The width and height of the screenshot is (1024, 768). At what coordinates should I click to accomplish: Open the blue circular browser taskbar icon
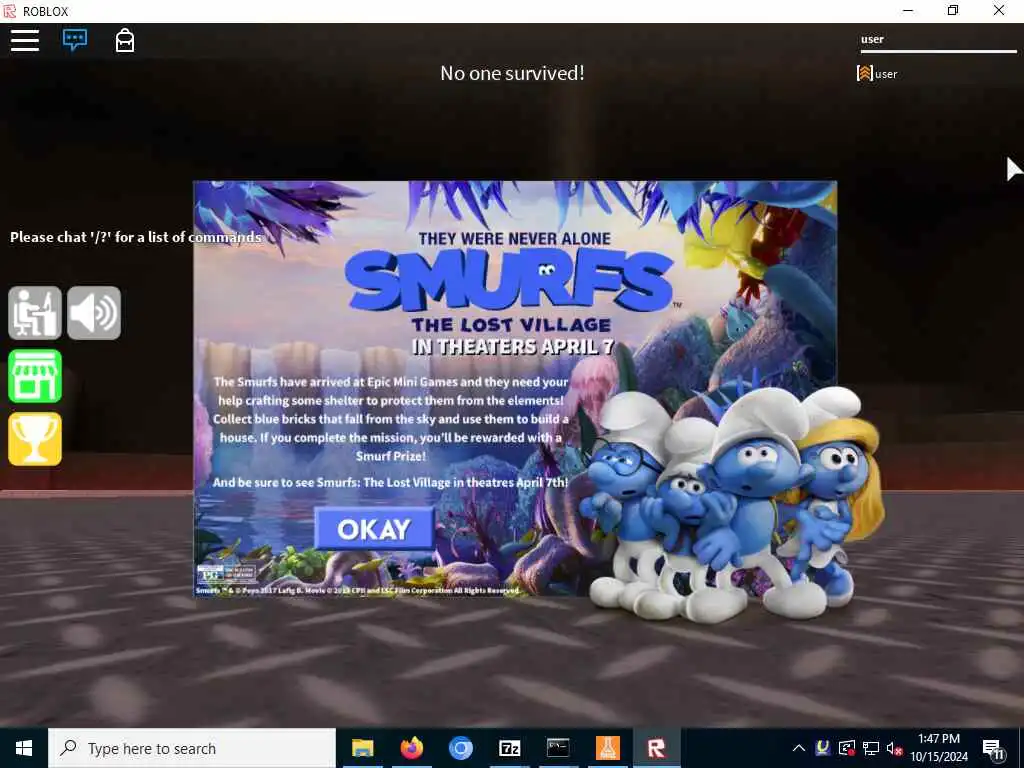point(460,748)
